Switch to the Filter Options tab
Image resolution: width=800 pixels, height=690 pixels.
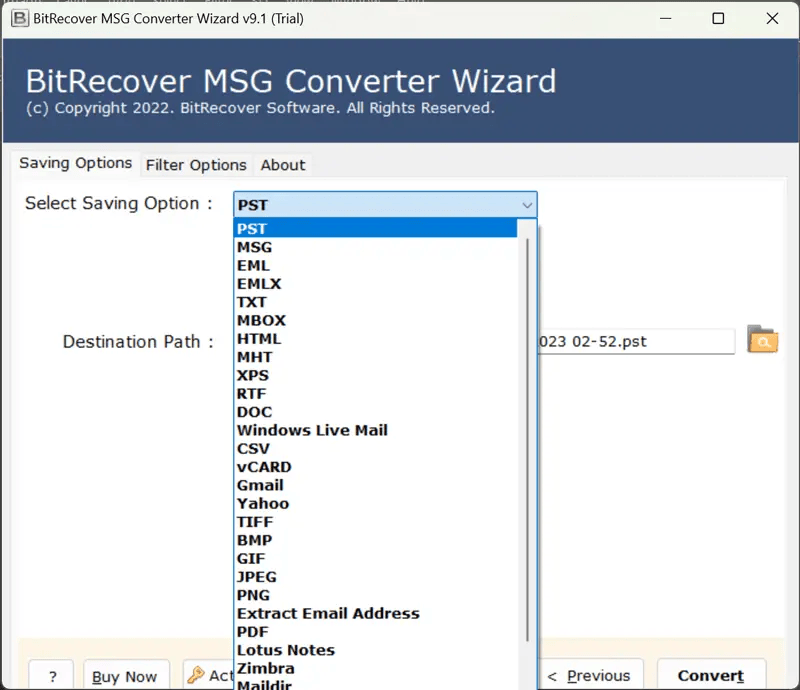pos(196,165)
